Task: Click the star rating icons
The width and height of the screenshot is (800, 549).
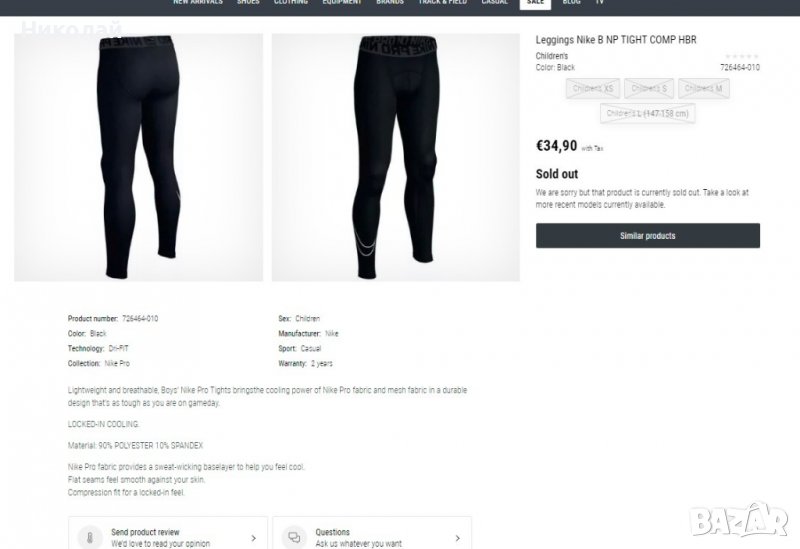Action: (x=742, y=56)
